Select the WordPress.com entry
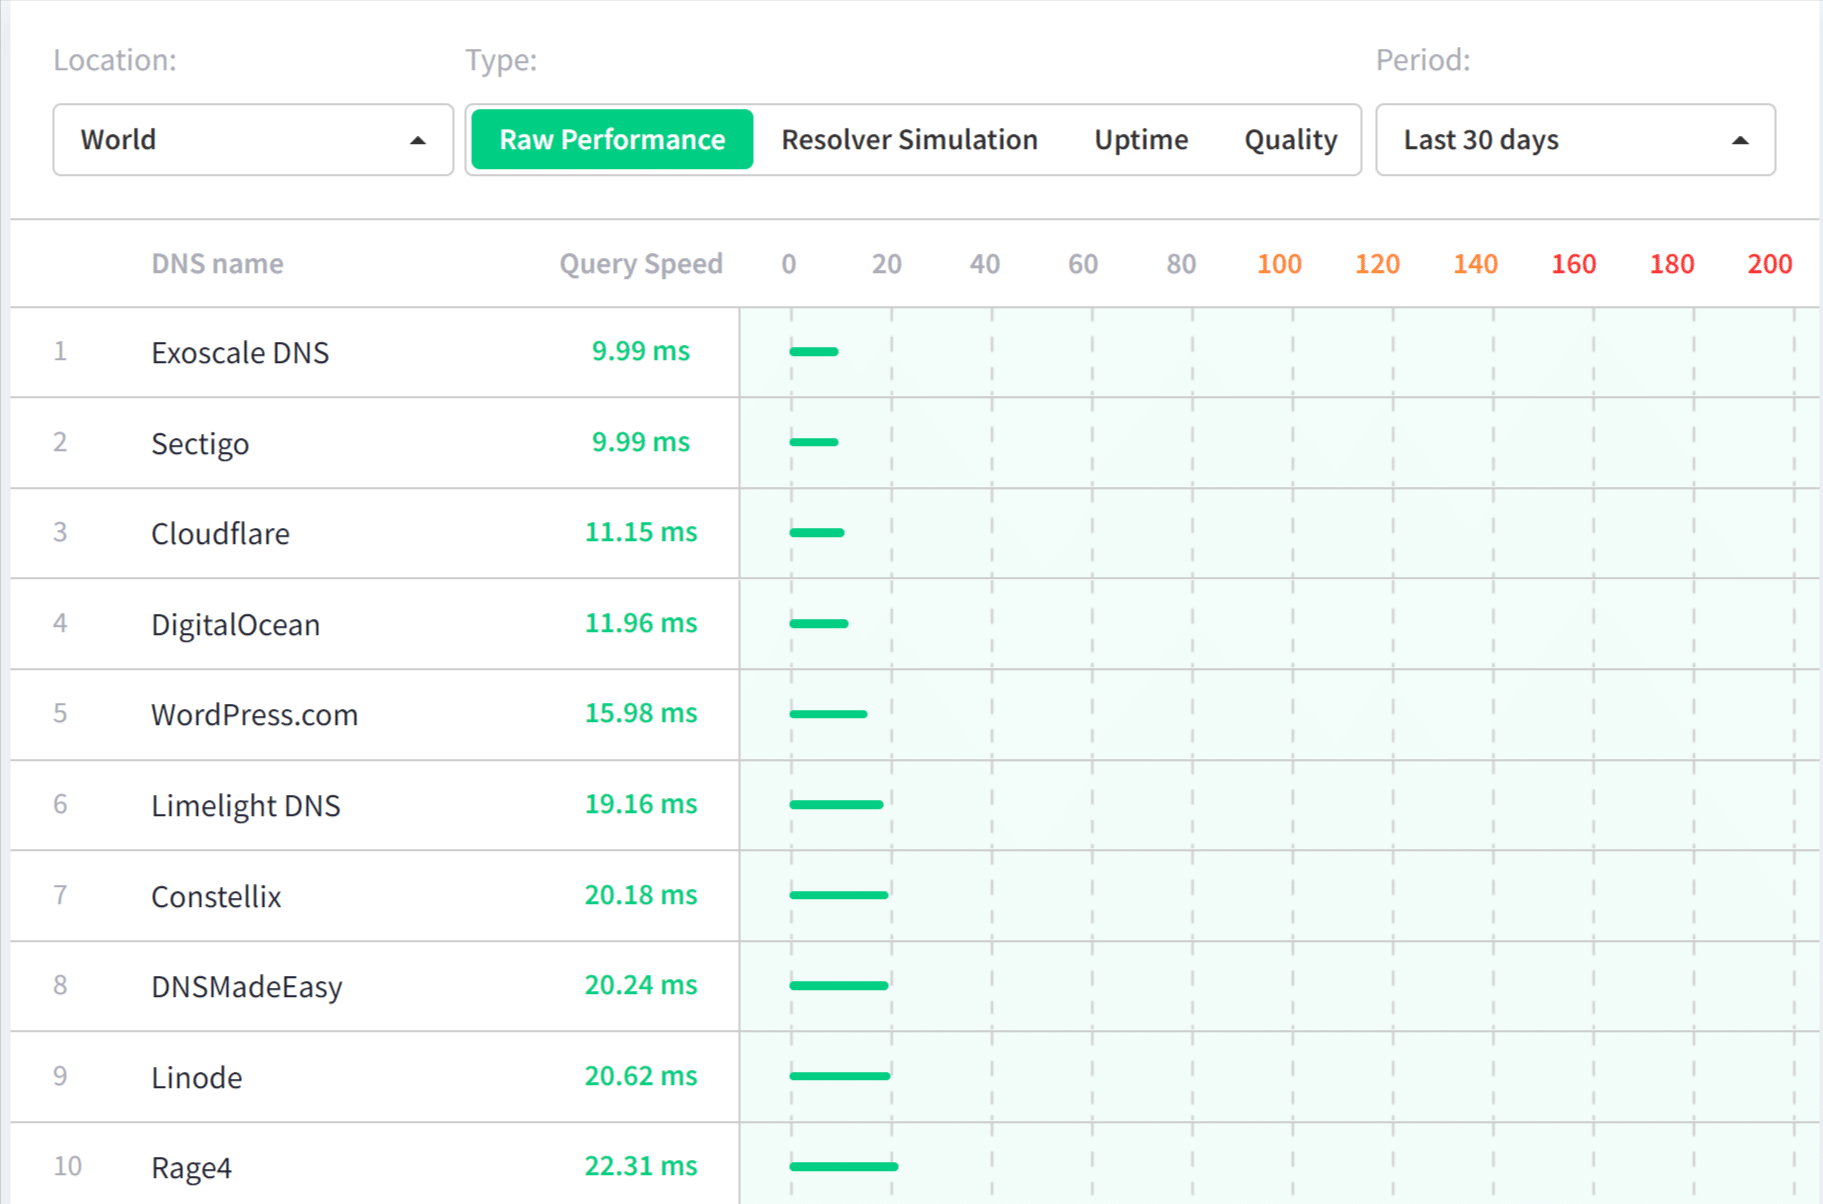The height and width of the screenshot is (1204, 1823). (254, 714)
